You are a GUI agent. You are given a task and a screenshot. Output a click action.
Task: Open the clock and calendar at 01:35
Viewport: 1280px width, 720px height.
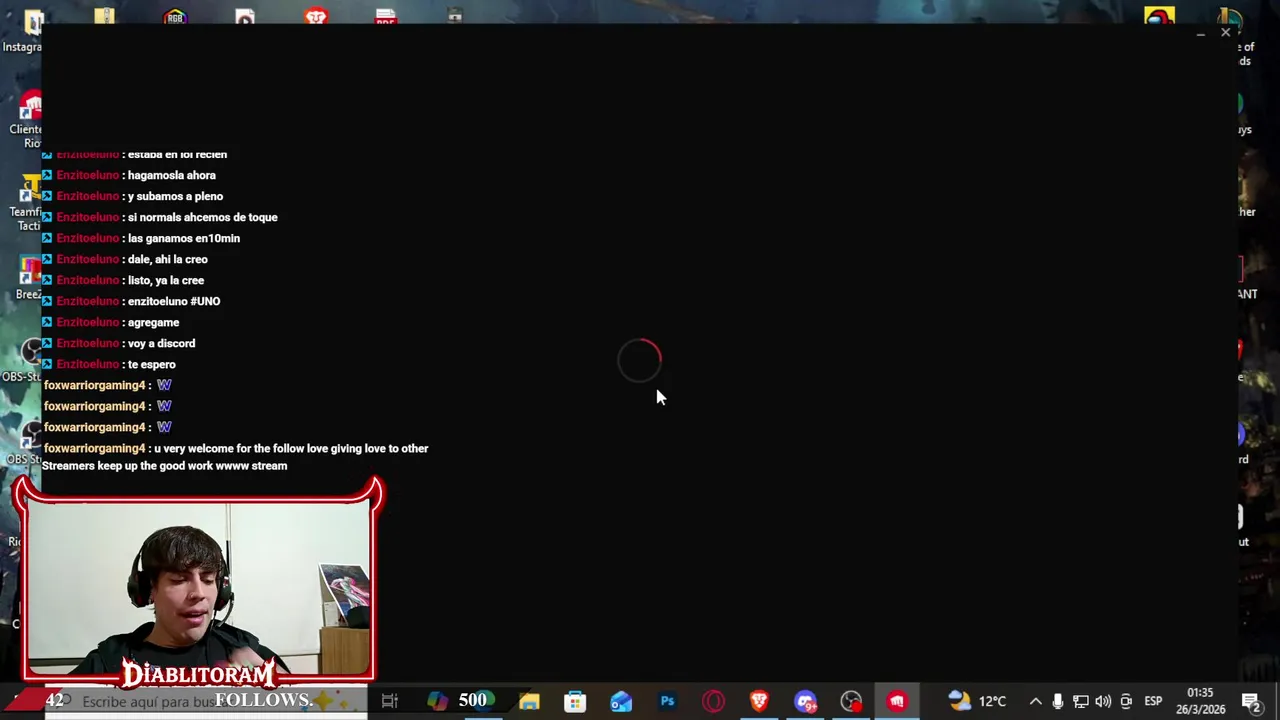coord(1200,701)
